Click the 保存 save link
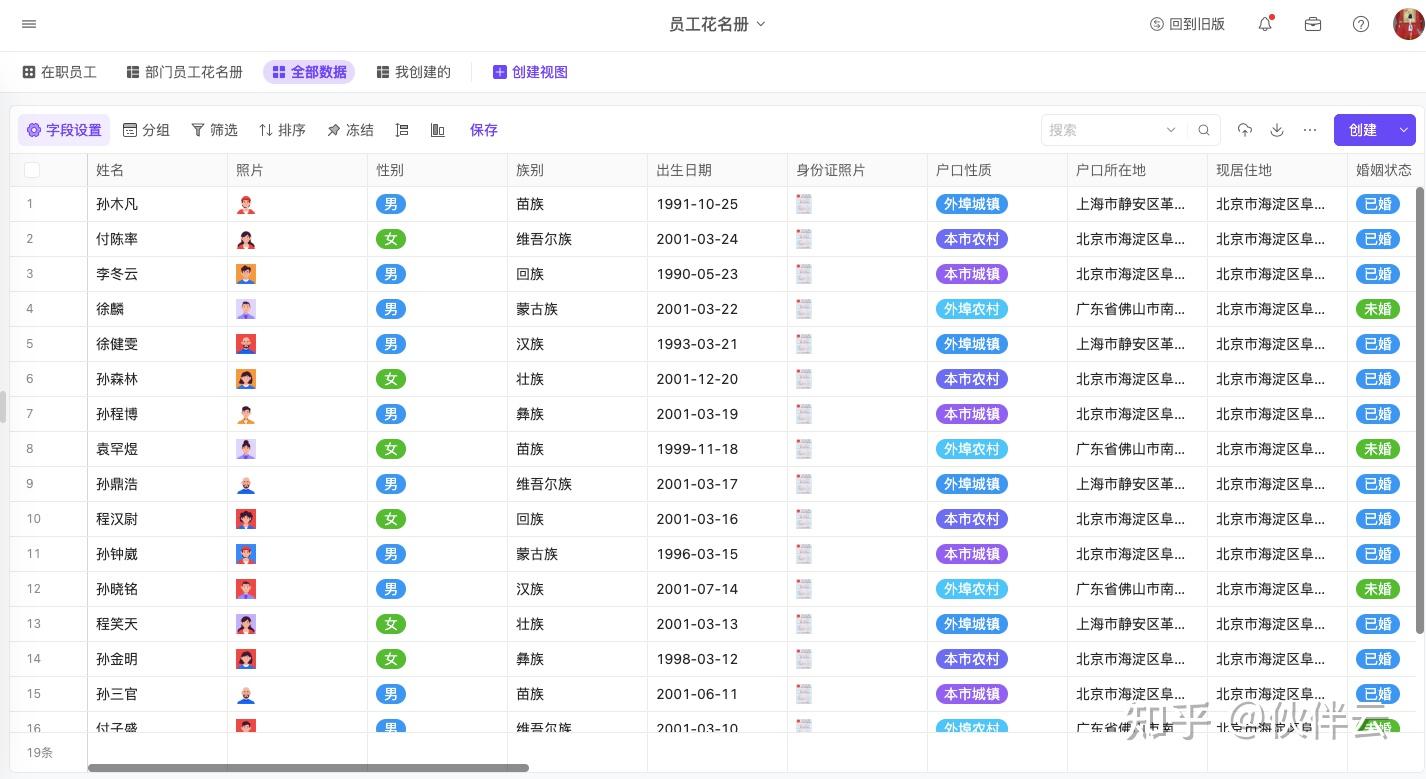The height and width of the screenshot is (779, 1426). click(484, 130)
